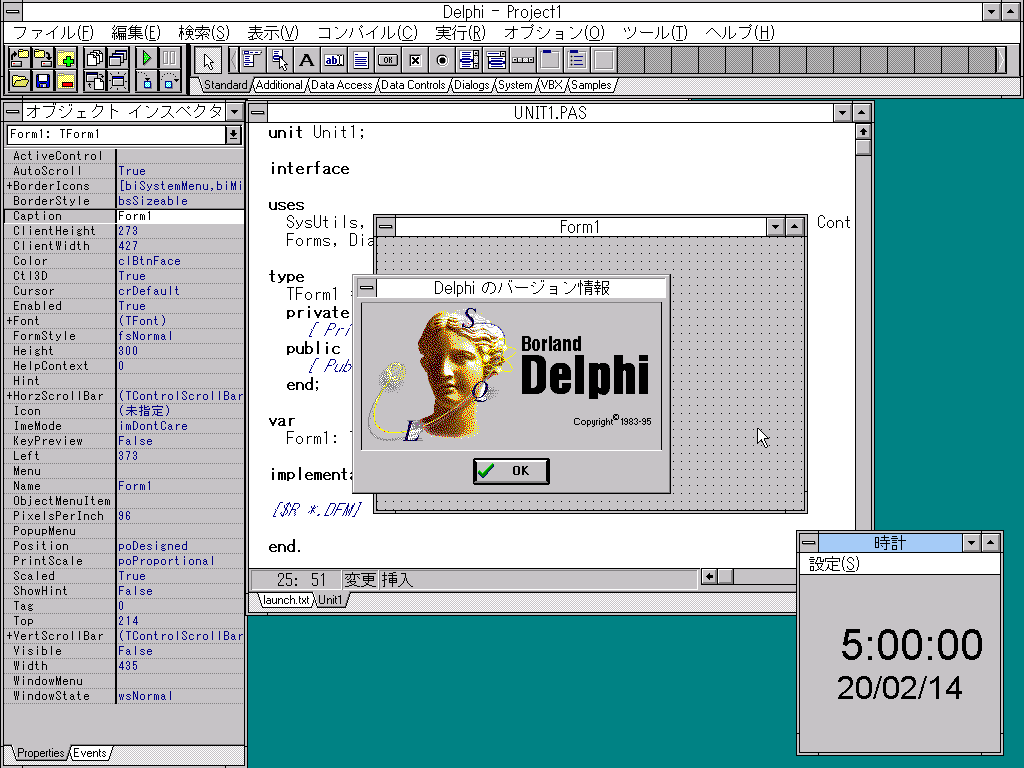Switch to the Dialogs palette tab
The width and height of the screenshot is (1024, 768).
(470, 85)
